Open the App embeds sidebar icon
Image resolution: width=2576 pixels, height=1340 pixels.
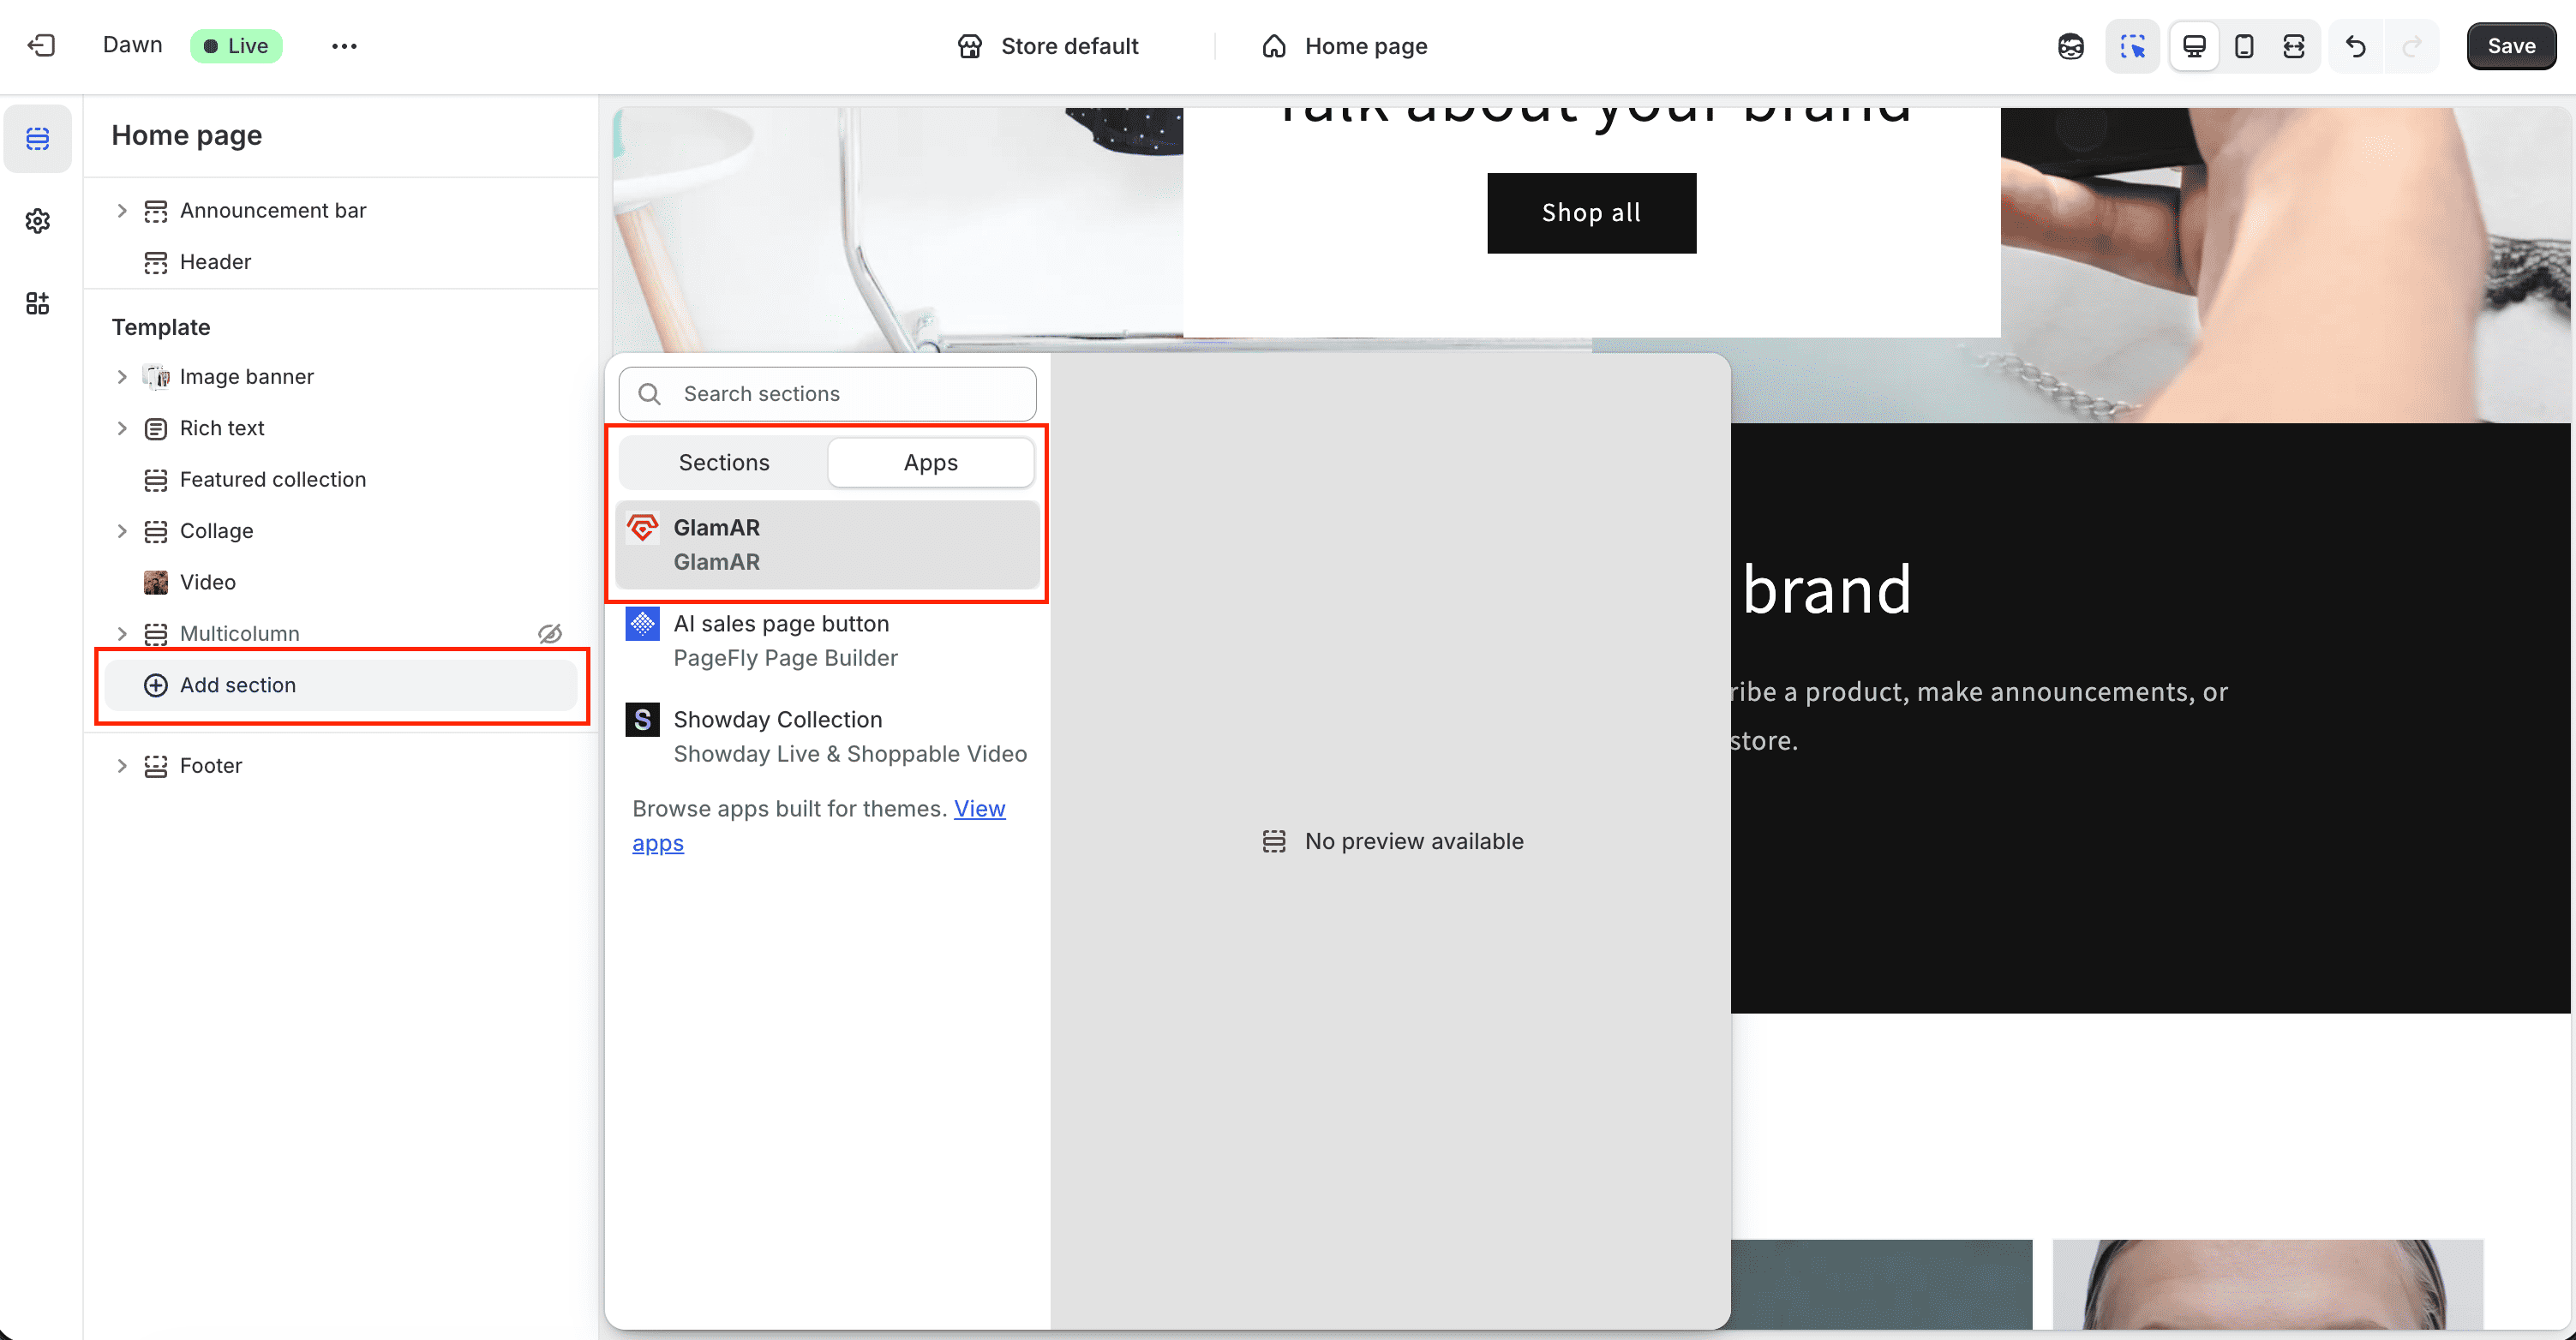click(x=38, y=303)
